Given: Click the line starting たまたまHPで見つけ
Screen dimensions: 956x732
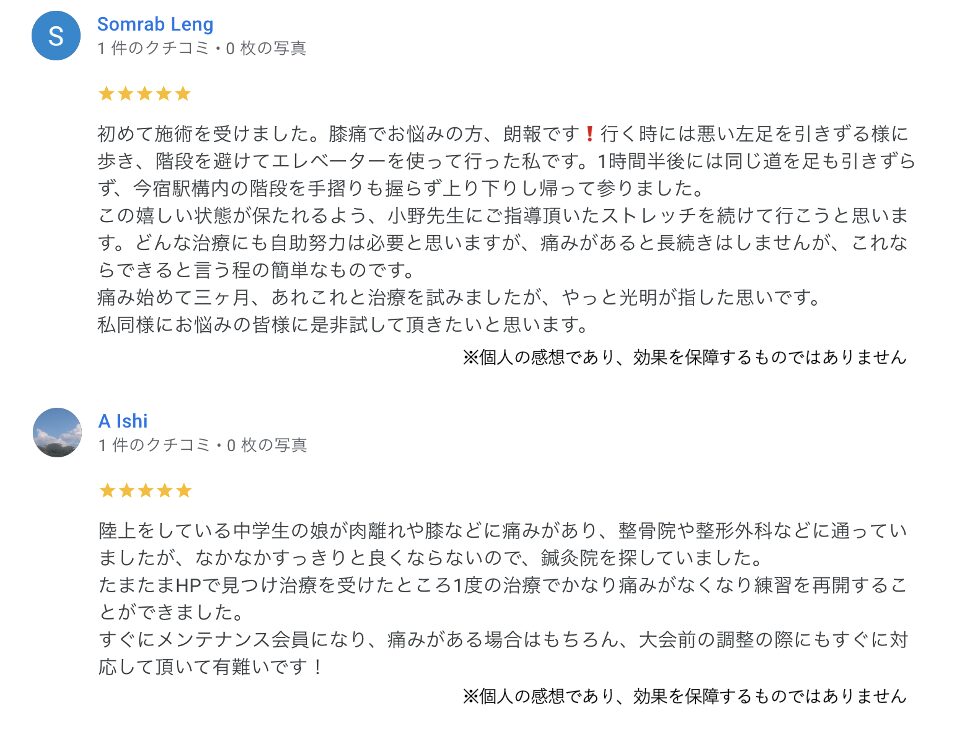Looking at the screenshot, I should (x=503, y=585).
